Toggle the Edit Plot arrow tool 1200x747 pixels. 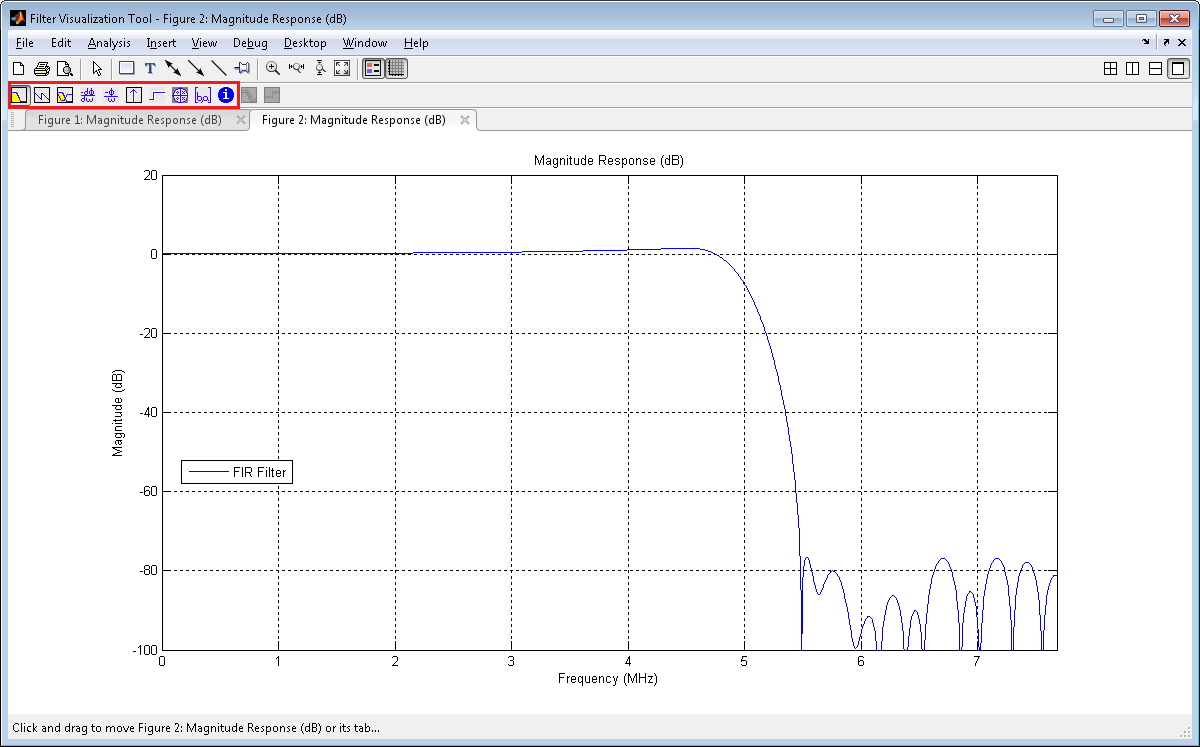point(97,69)
